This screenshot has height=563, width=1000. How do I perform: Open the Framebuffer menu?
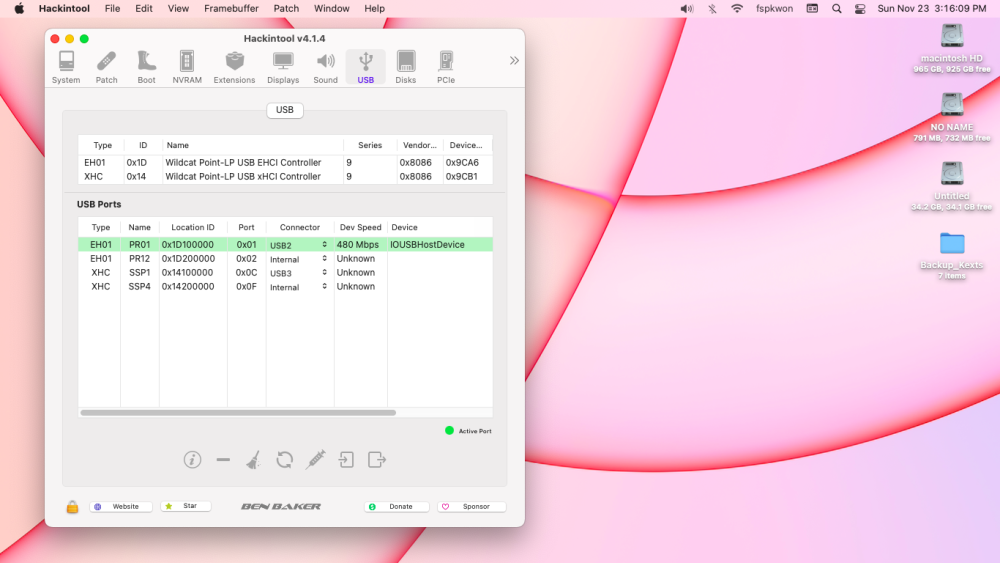(x=232, y=8)
